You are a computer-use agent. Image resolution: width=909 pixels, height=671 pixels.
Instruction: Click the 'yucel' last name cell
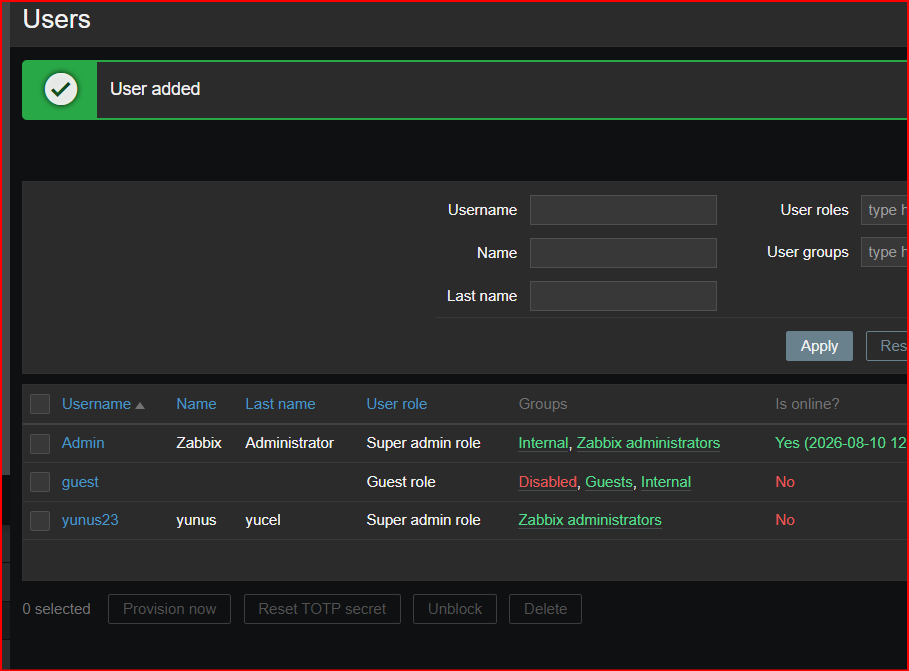[263, 520]
